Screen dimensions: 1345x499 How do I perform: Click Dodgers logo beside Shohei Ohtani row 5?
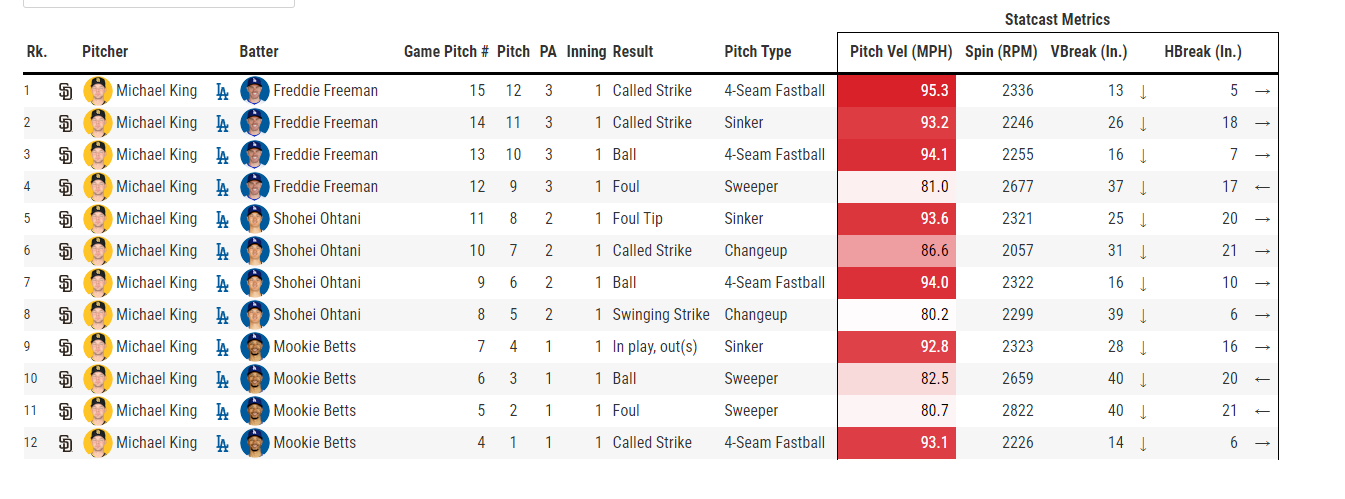tap(222, 219)
